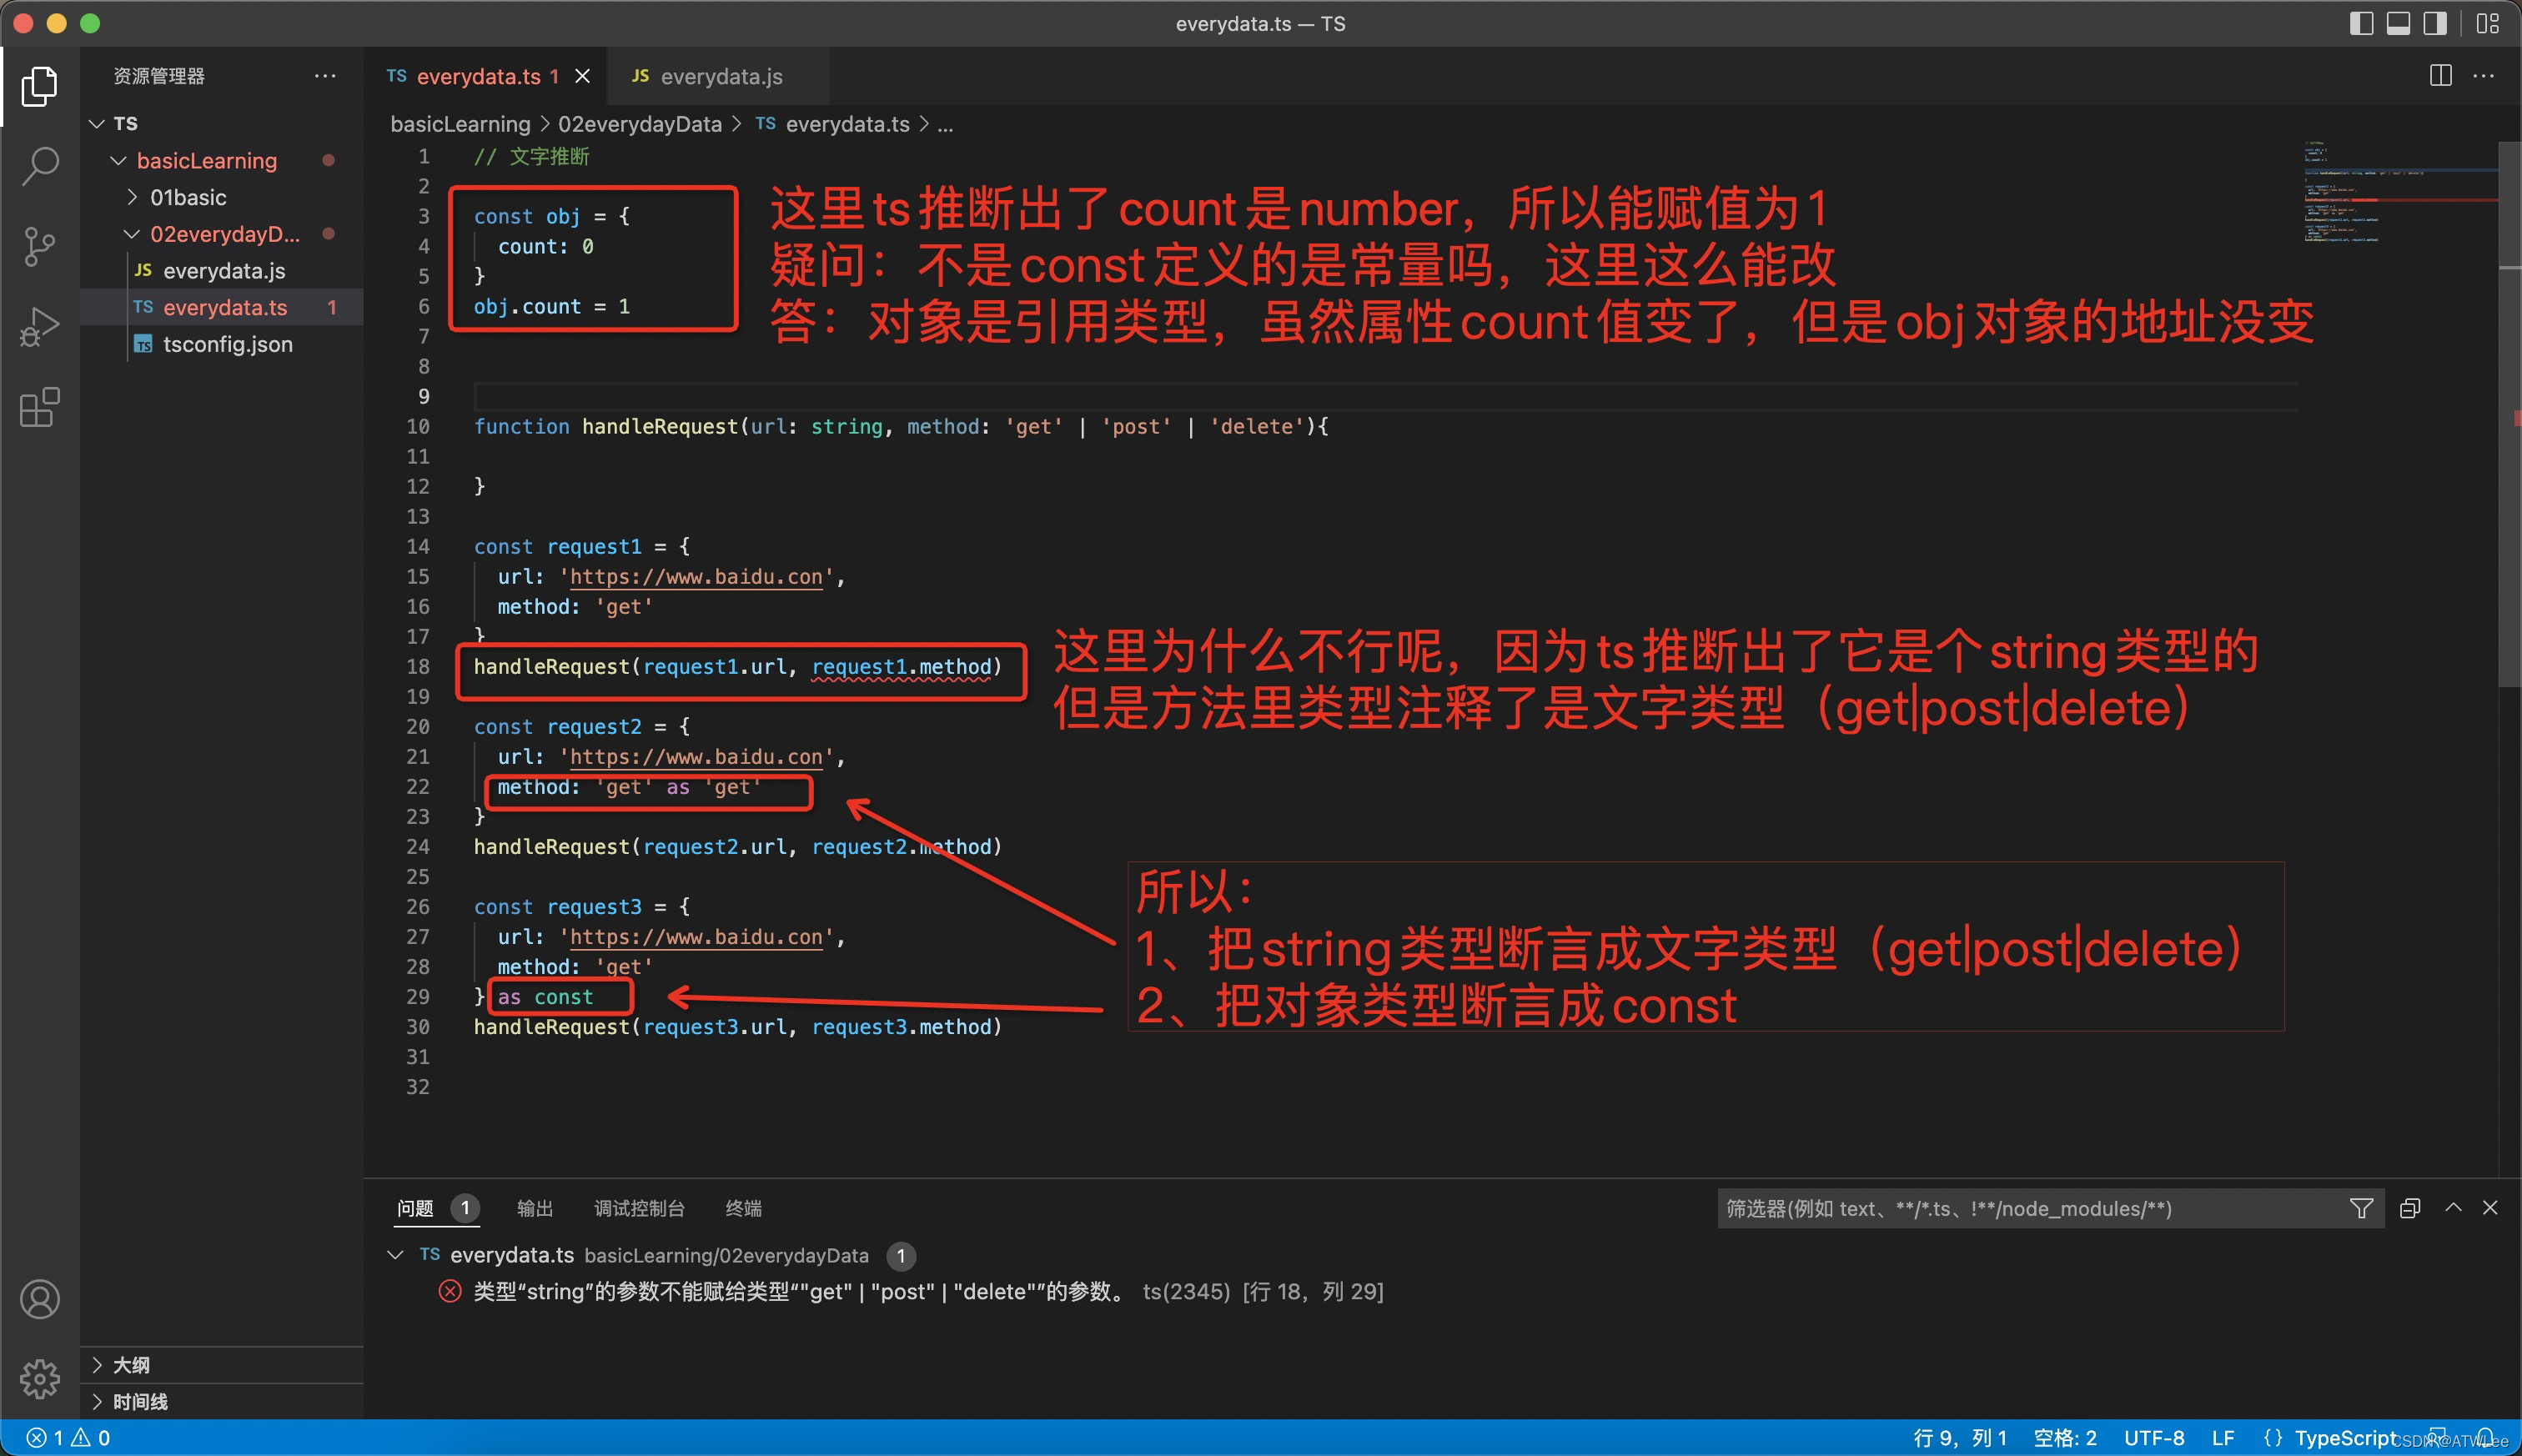Screen dimensions: 2522x1456
Task: Toggle the secondary side bar layout button
Action: (x=2435, y=24)
